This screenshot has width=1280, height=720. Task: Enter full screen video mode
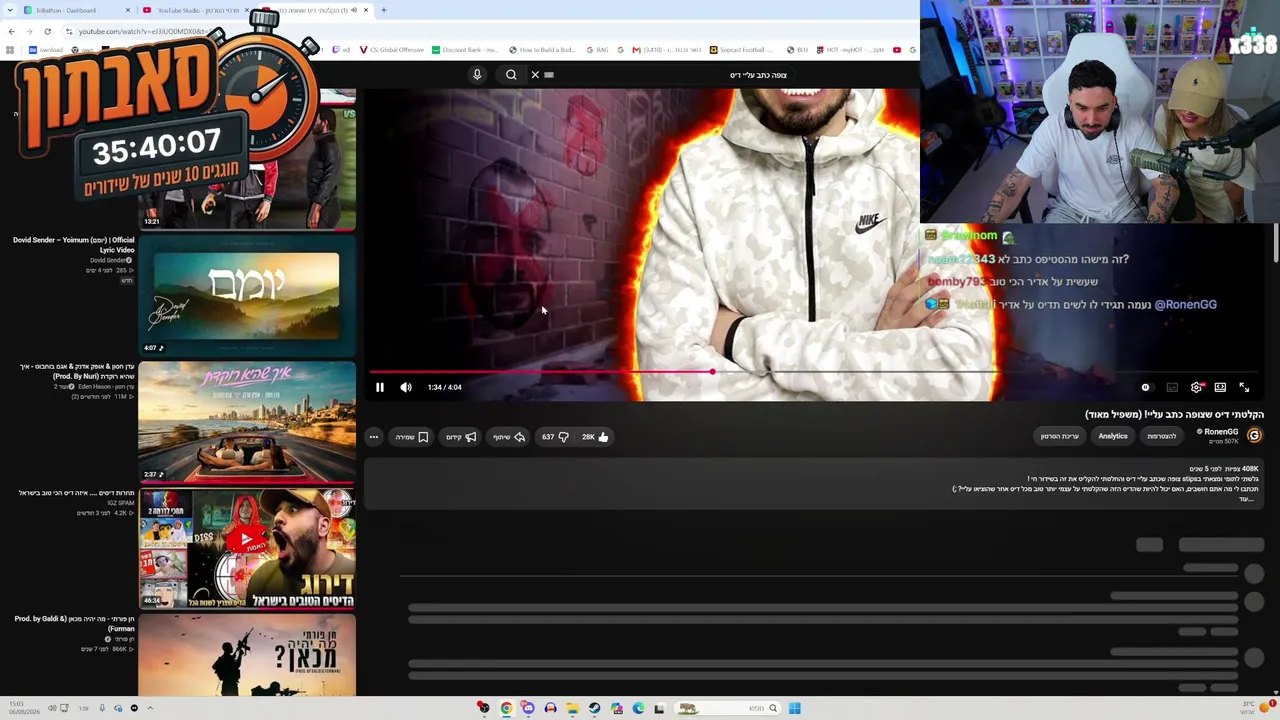tap(1244, 387)
